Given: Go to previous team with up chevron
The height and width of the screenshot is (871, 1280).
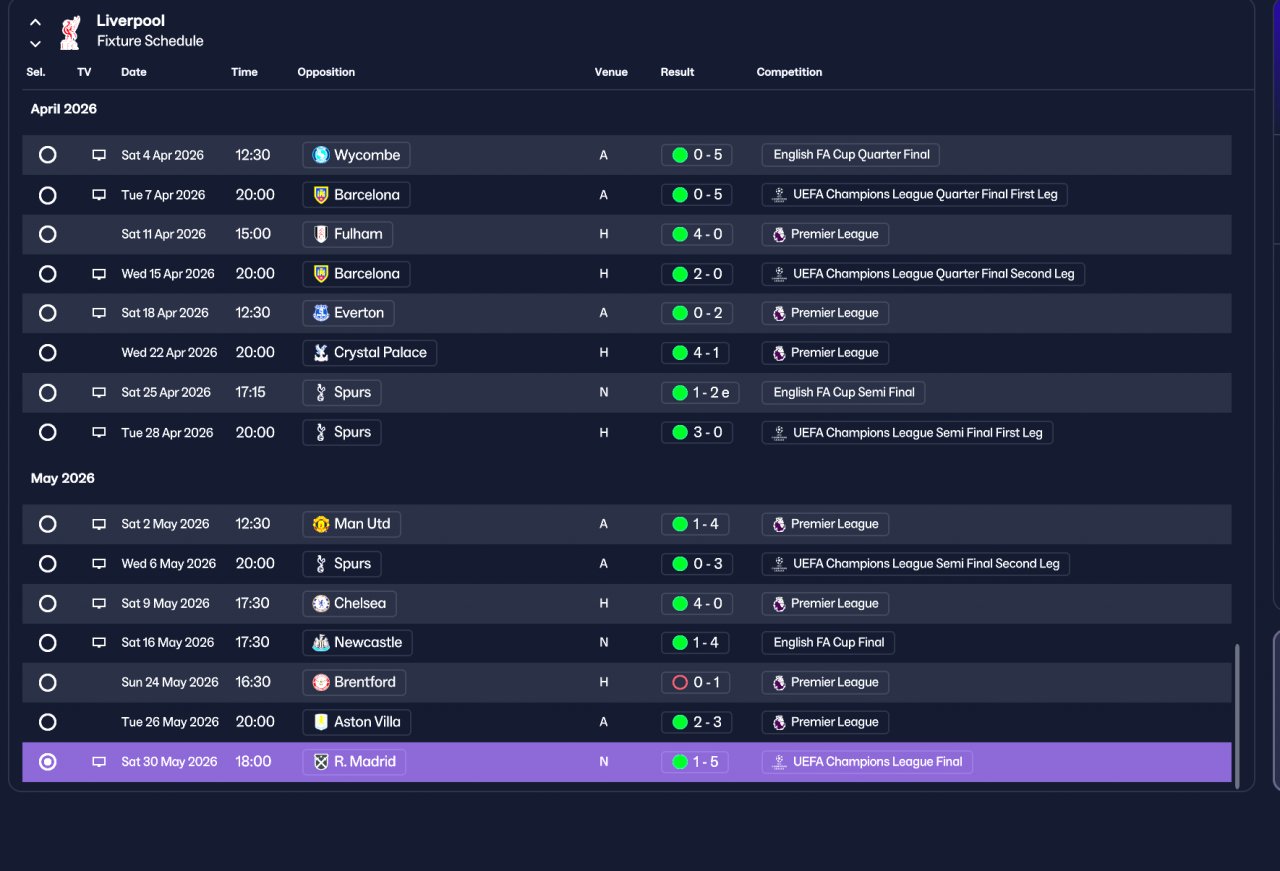Looking at the screenshot, I should point(35,22).
